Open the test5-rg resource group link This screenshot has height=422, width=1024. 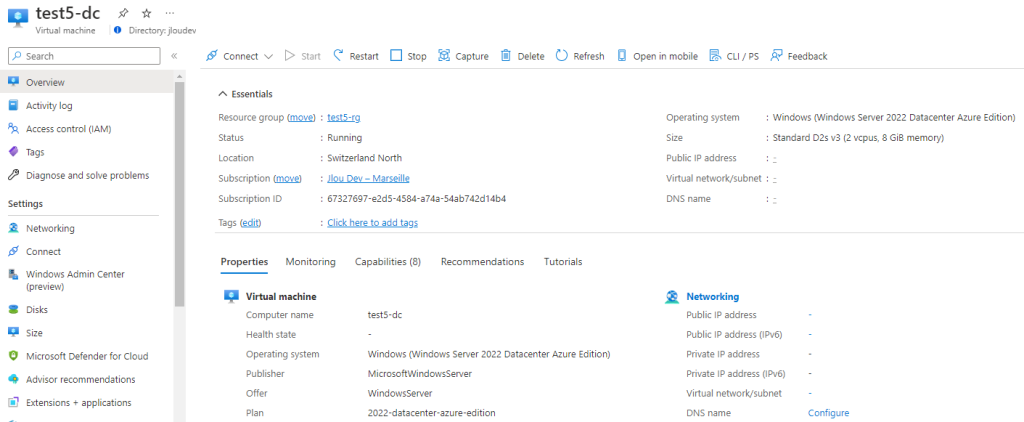coord(344,118)
